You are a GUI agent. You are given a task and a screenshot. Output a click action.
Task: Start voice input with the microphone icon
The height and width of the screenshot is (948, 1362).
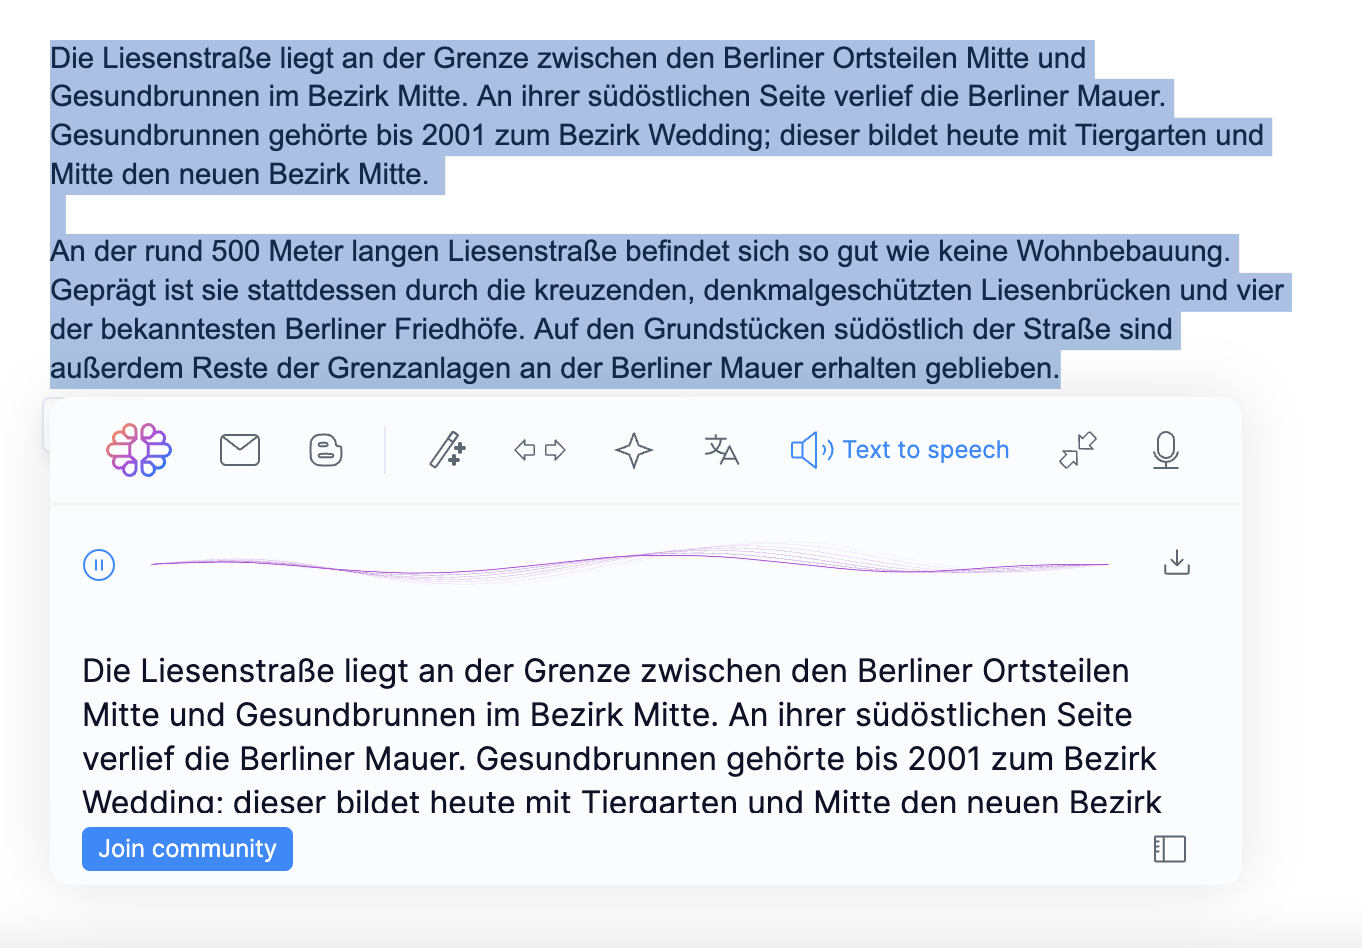[x=1165, y=450]
